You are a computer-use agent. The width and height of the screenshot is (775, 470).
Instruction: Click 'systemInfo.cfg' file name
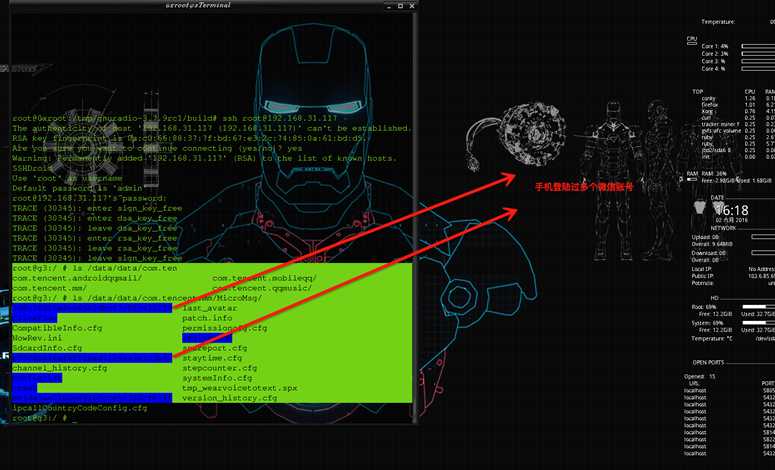pos(217,378)
